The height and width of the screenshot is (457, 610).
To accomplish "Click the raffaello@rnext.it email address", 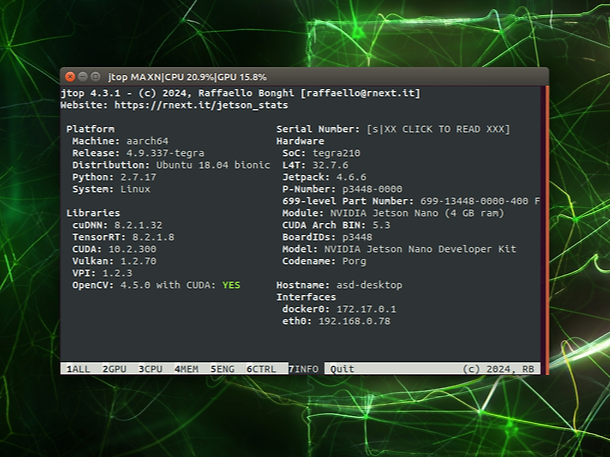I will coord(360,93).
